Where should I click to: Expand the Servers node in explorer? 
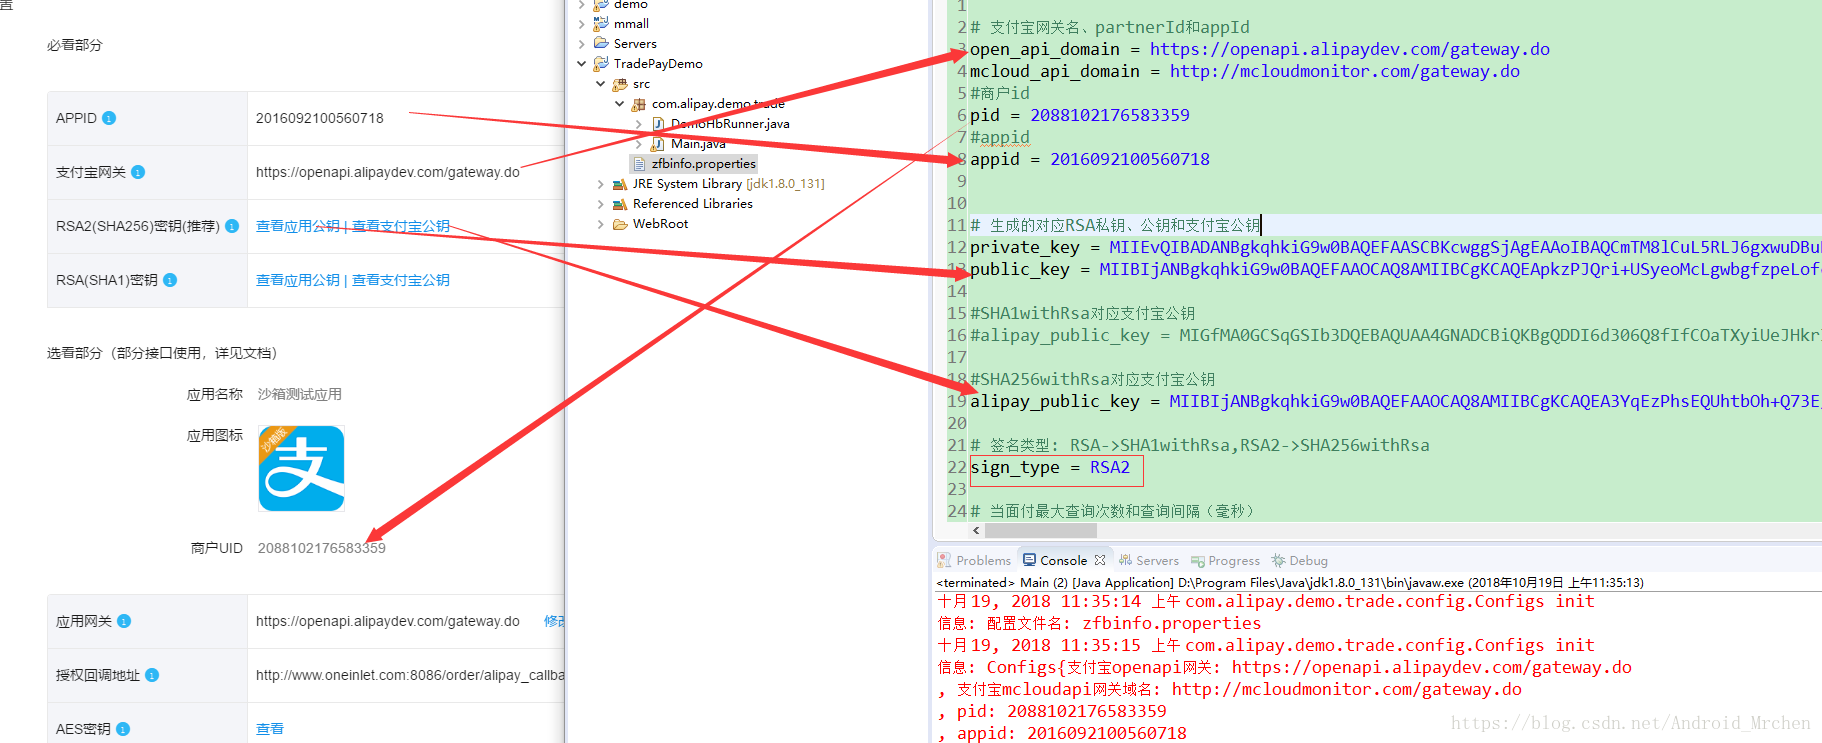click(582, 43)
